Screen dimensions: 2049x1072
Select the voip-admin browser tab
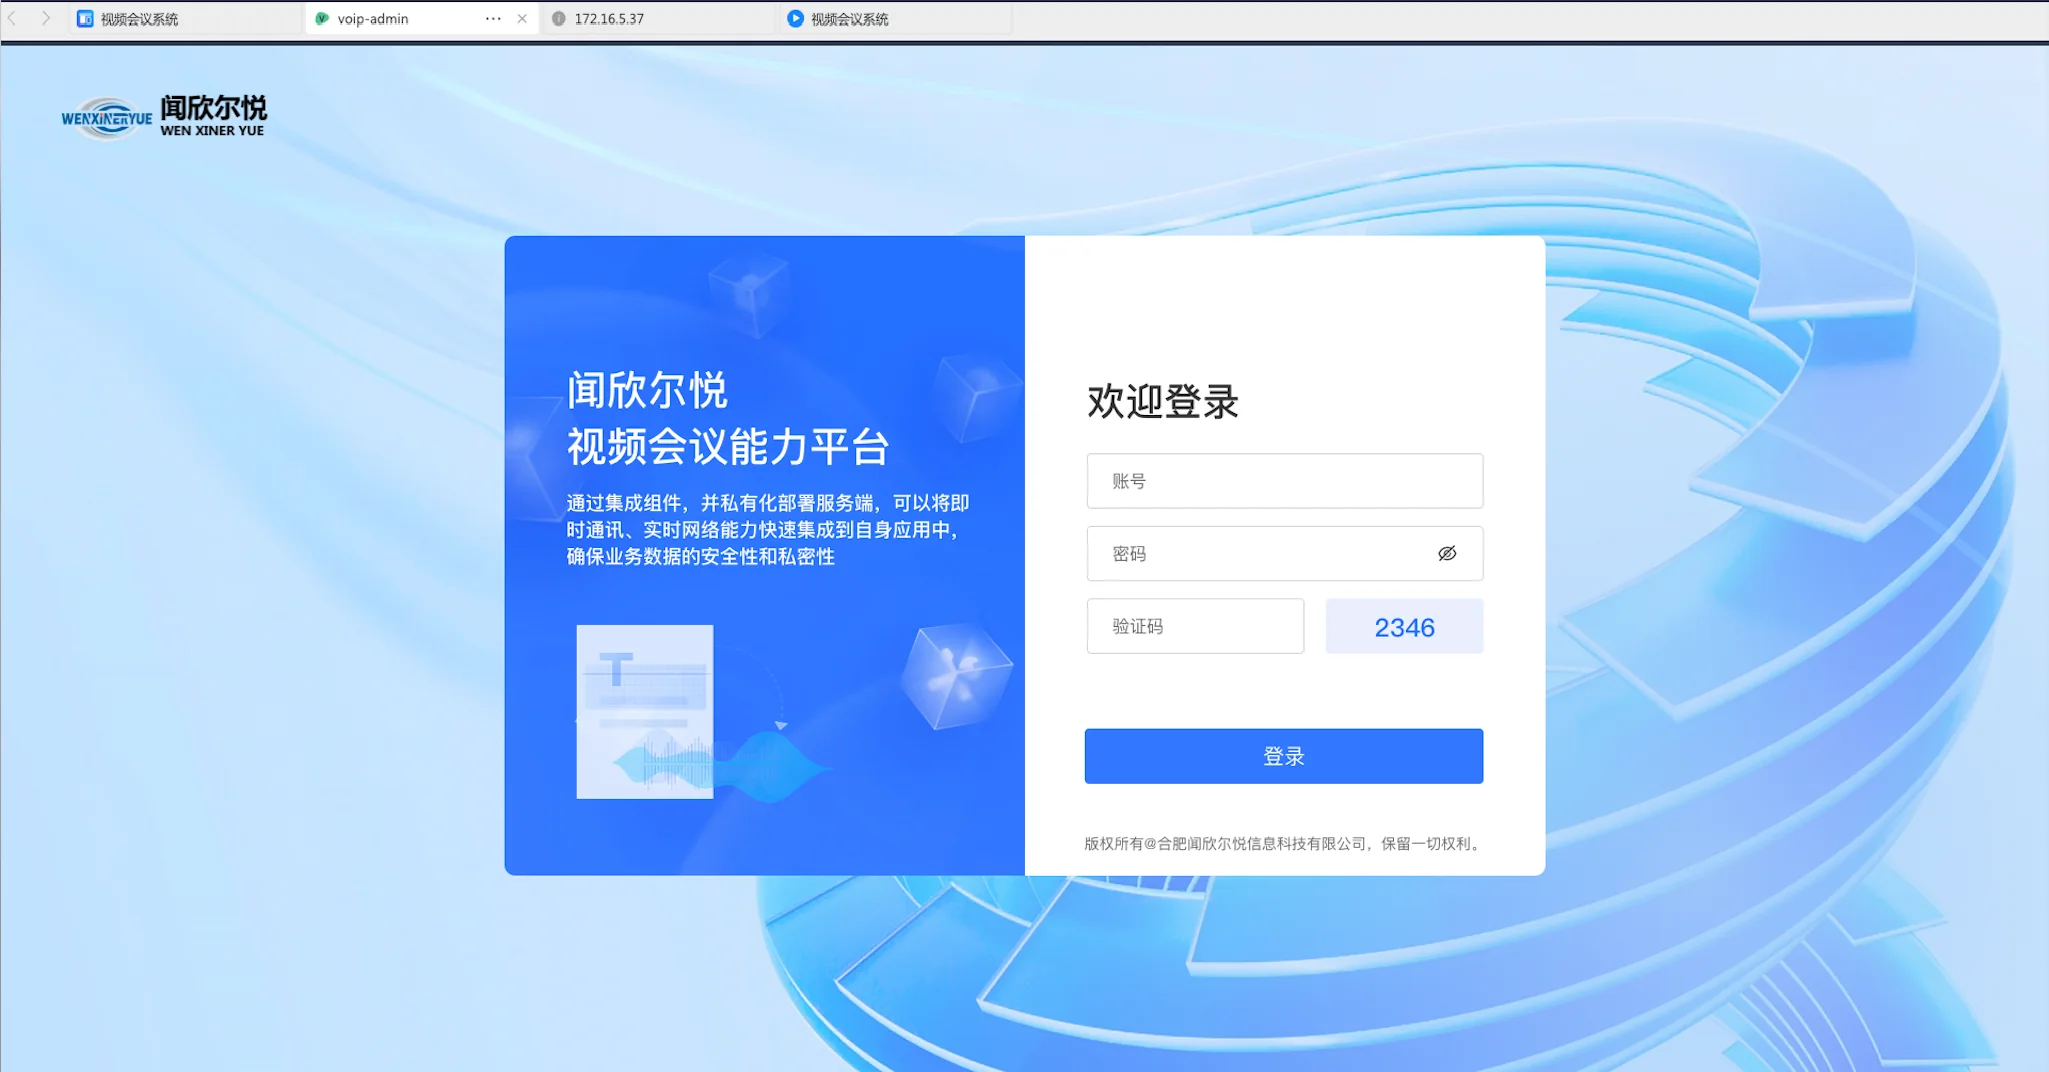pos(421,19)
